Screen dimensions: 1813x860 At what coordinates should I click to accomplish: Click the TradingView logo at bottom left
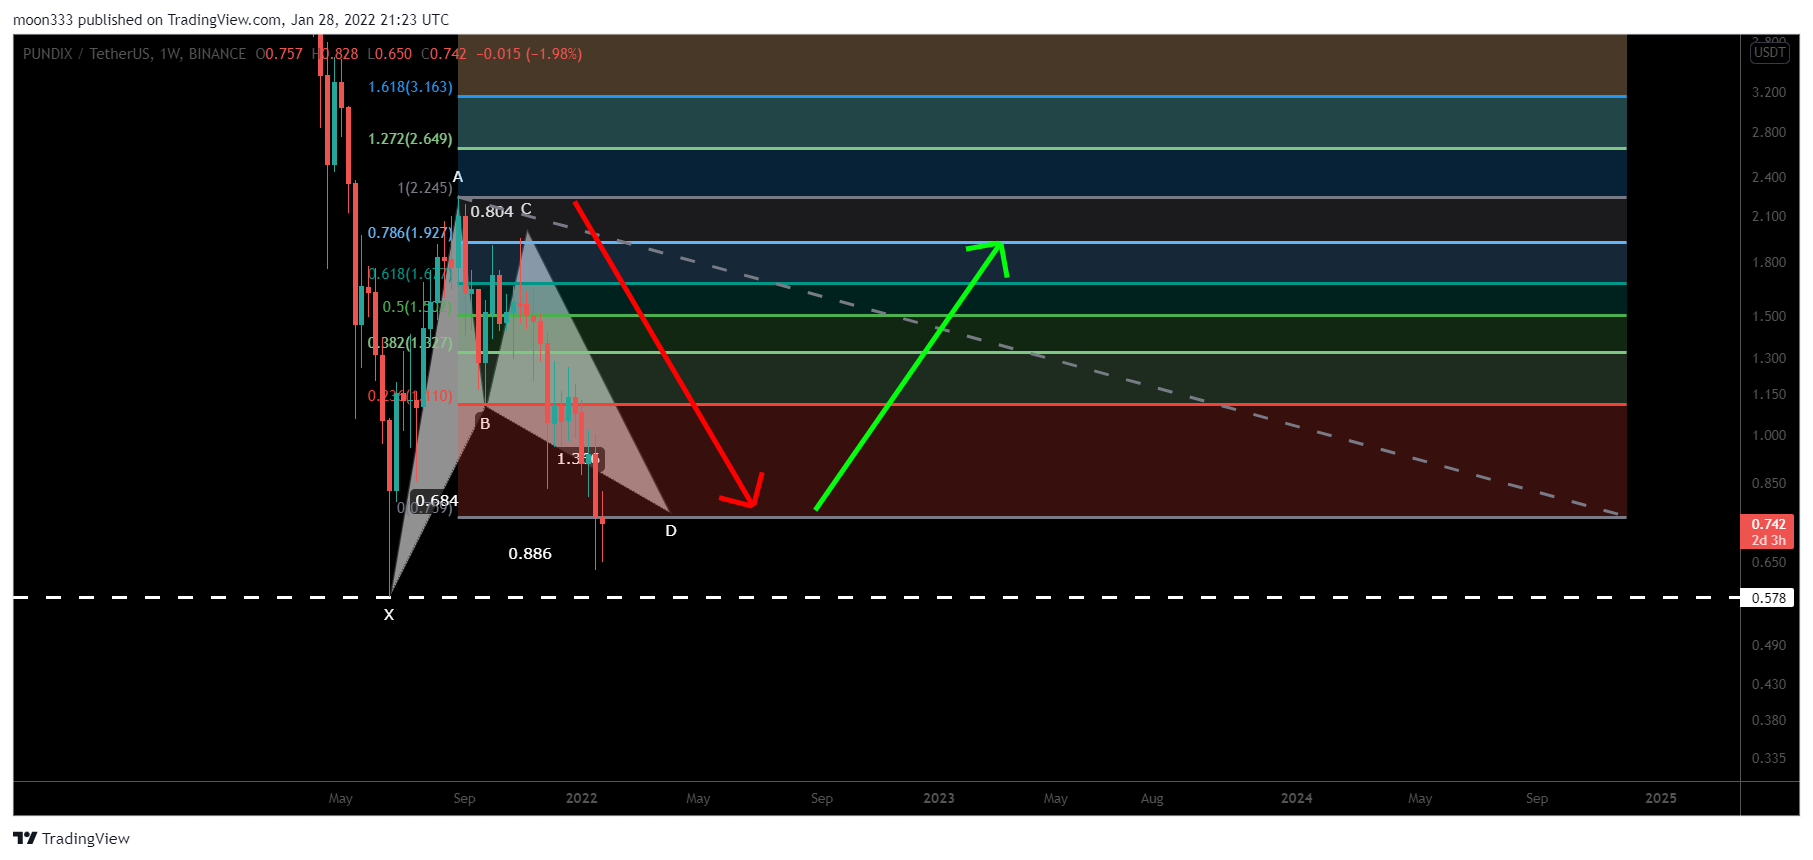pos(71,838)
